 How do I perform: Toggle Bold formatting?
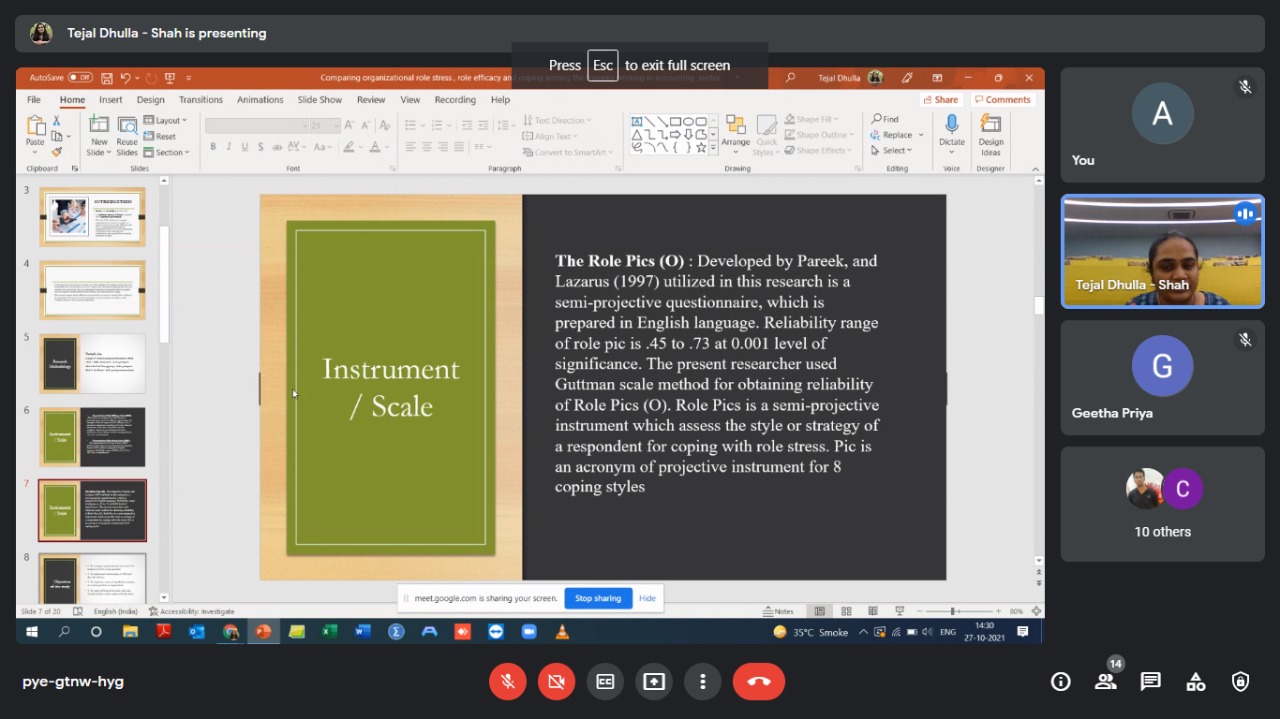(213, 147)
